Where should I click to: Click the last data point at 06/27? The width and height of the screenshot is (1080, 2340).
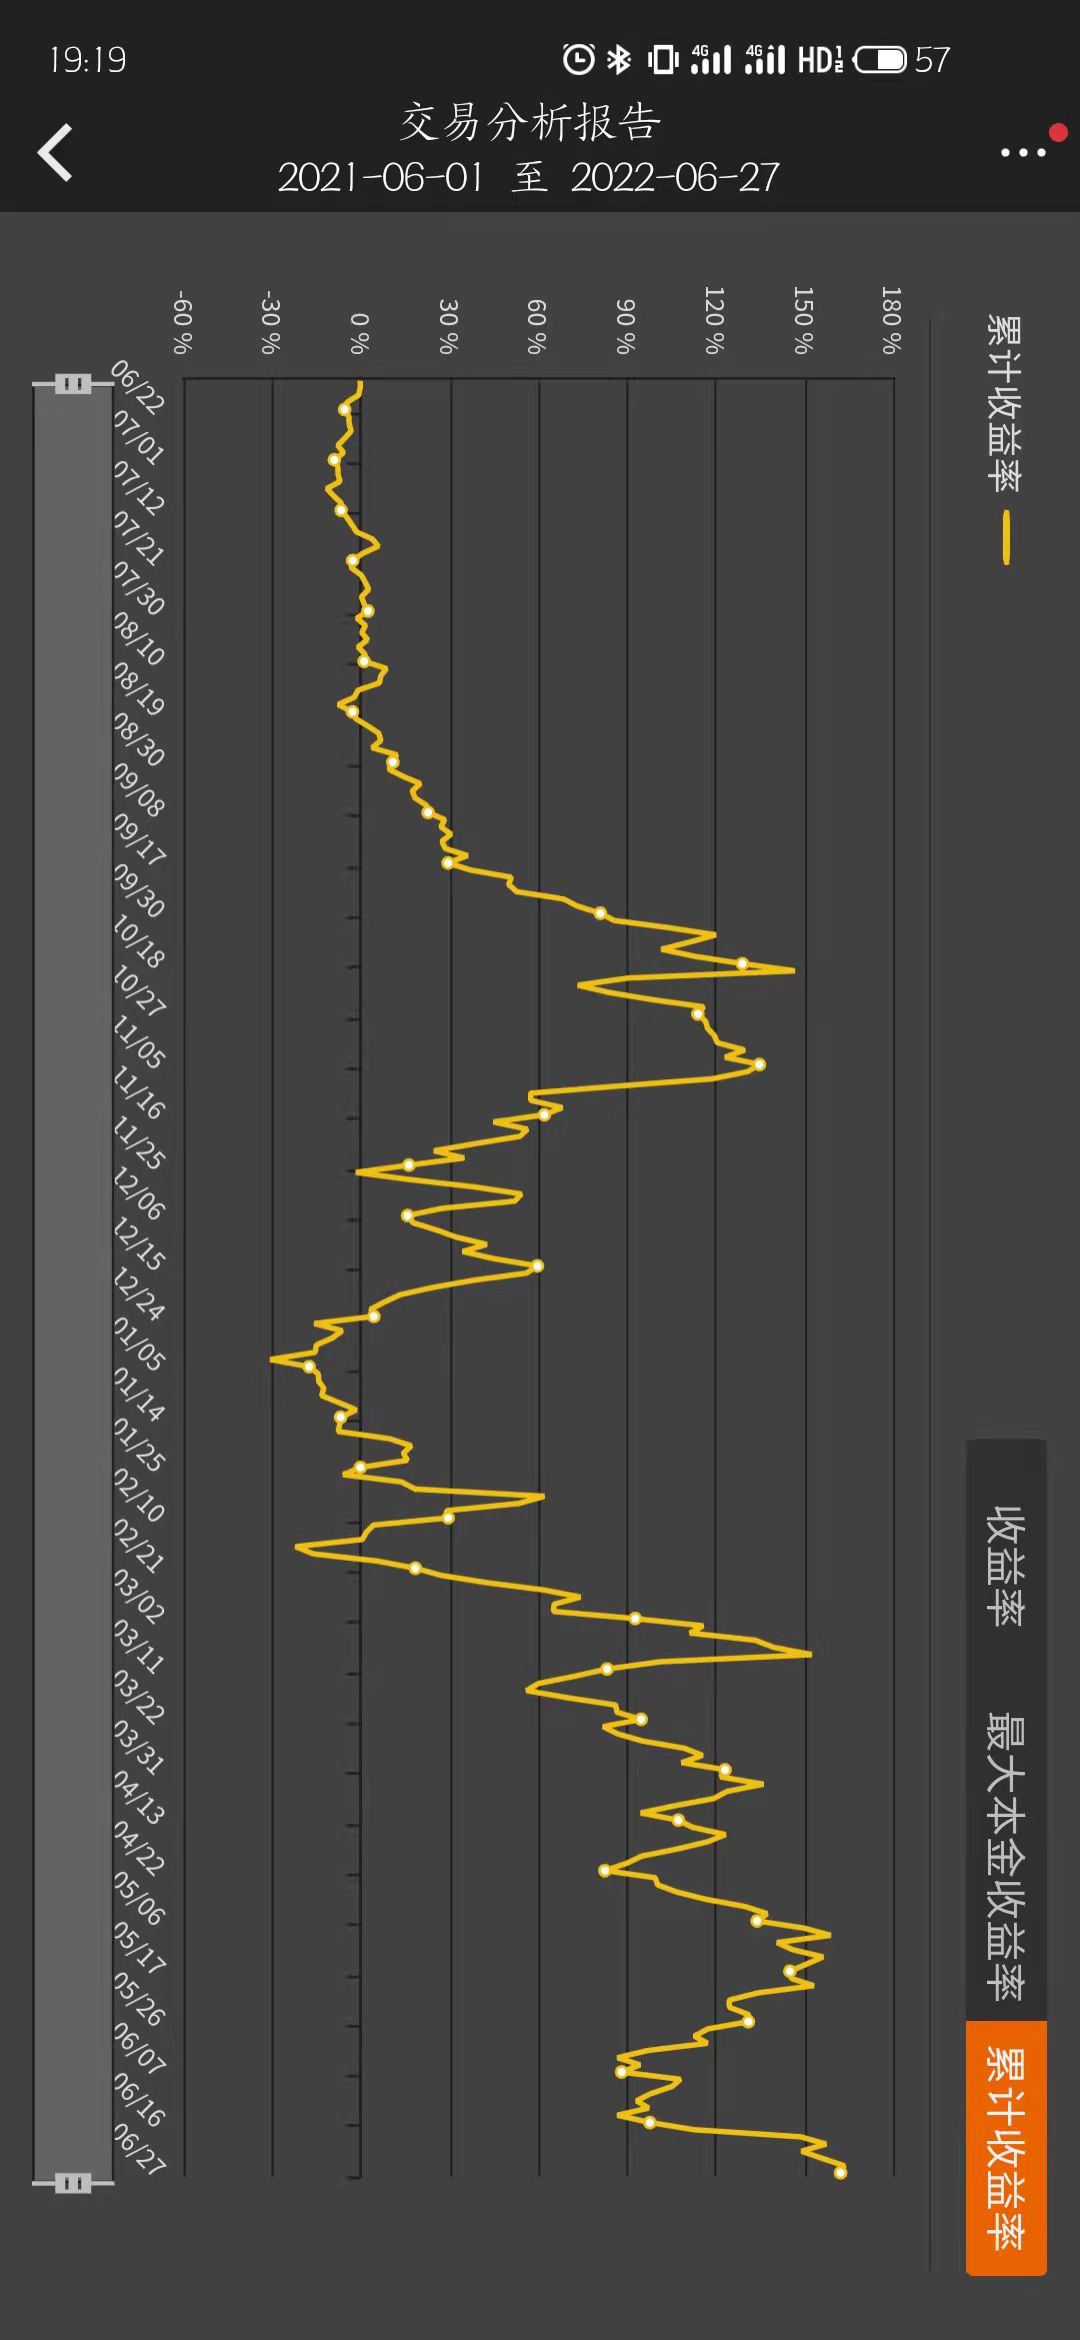point(840,2172)
